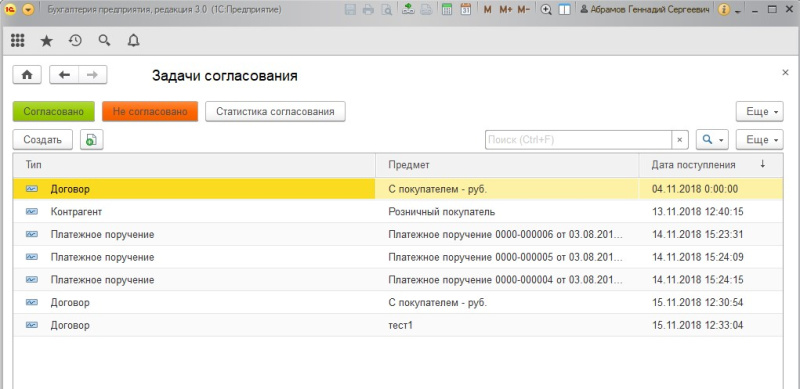
Task: Select Платежное поручение 0000-000004 cell
Action: [x=506, y=280]
